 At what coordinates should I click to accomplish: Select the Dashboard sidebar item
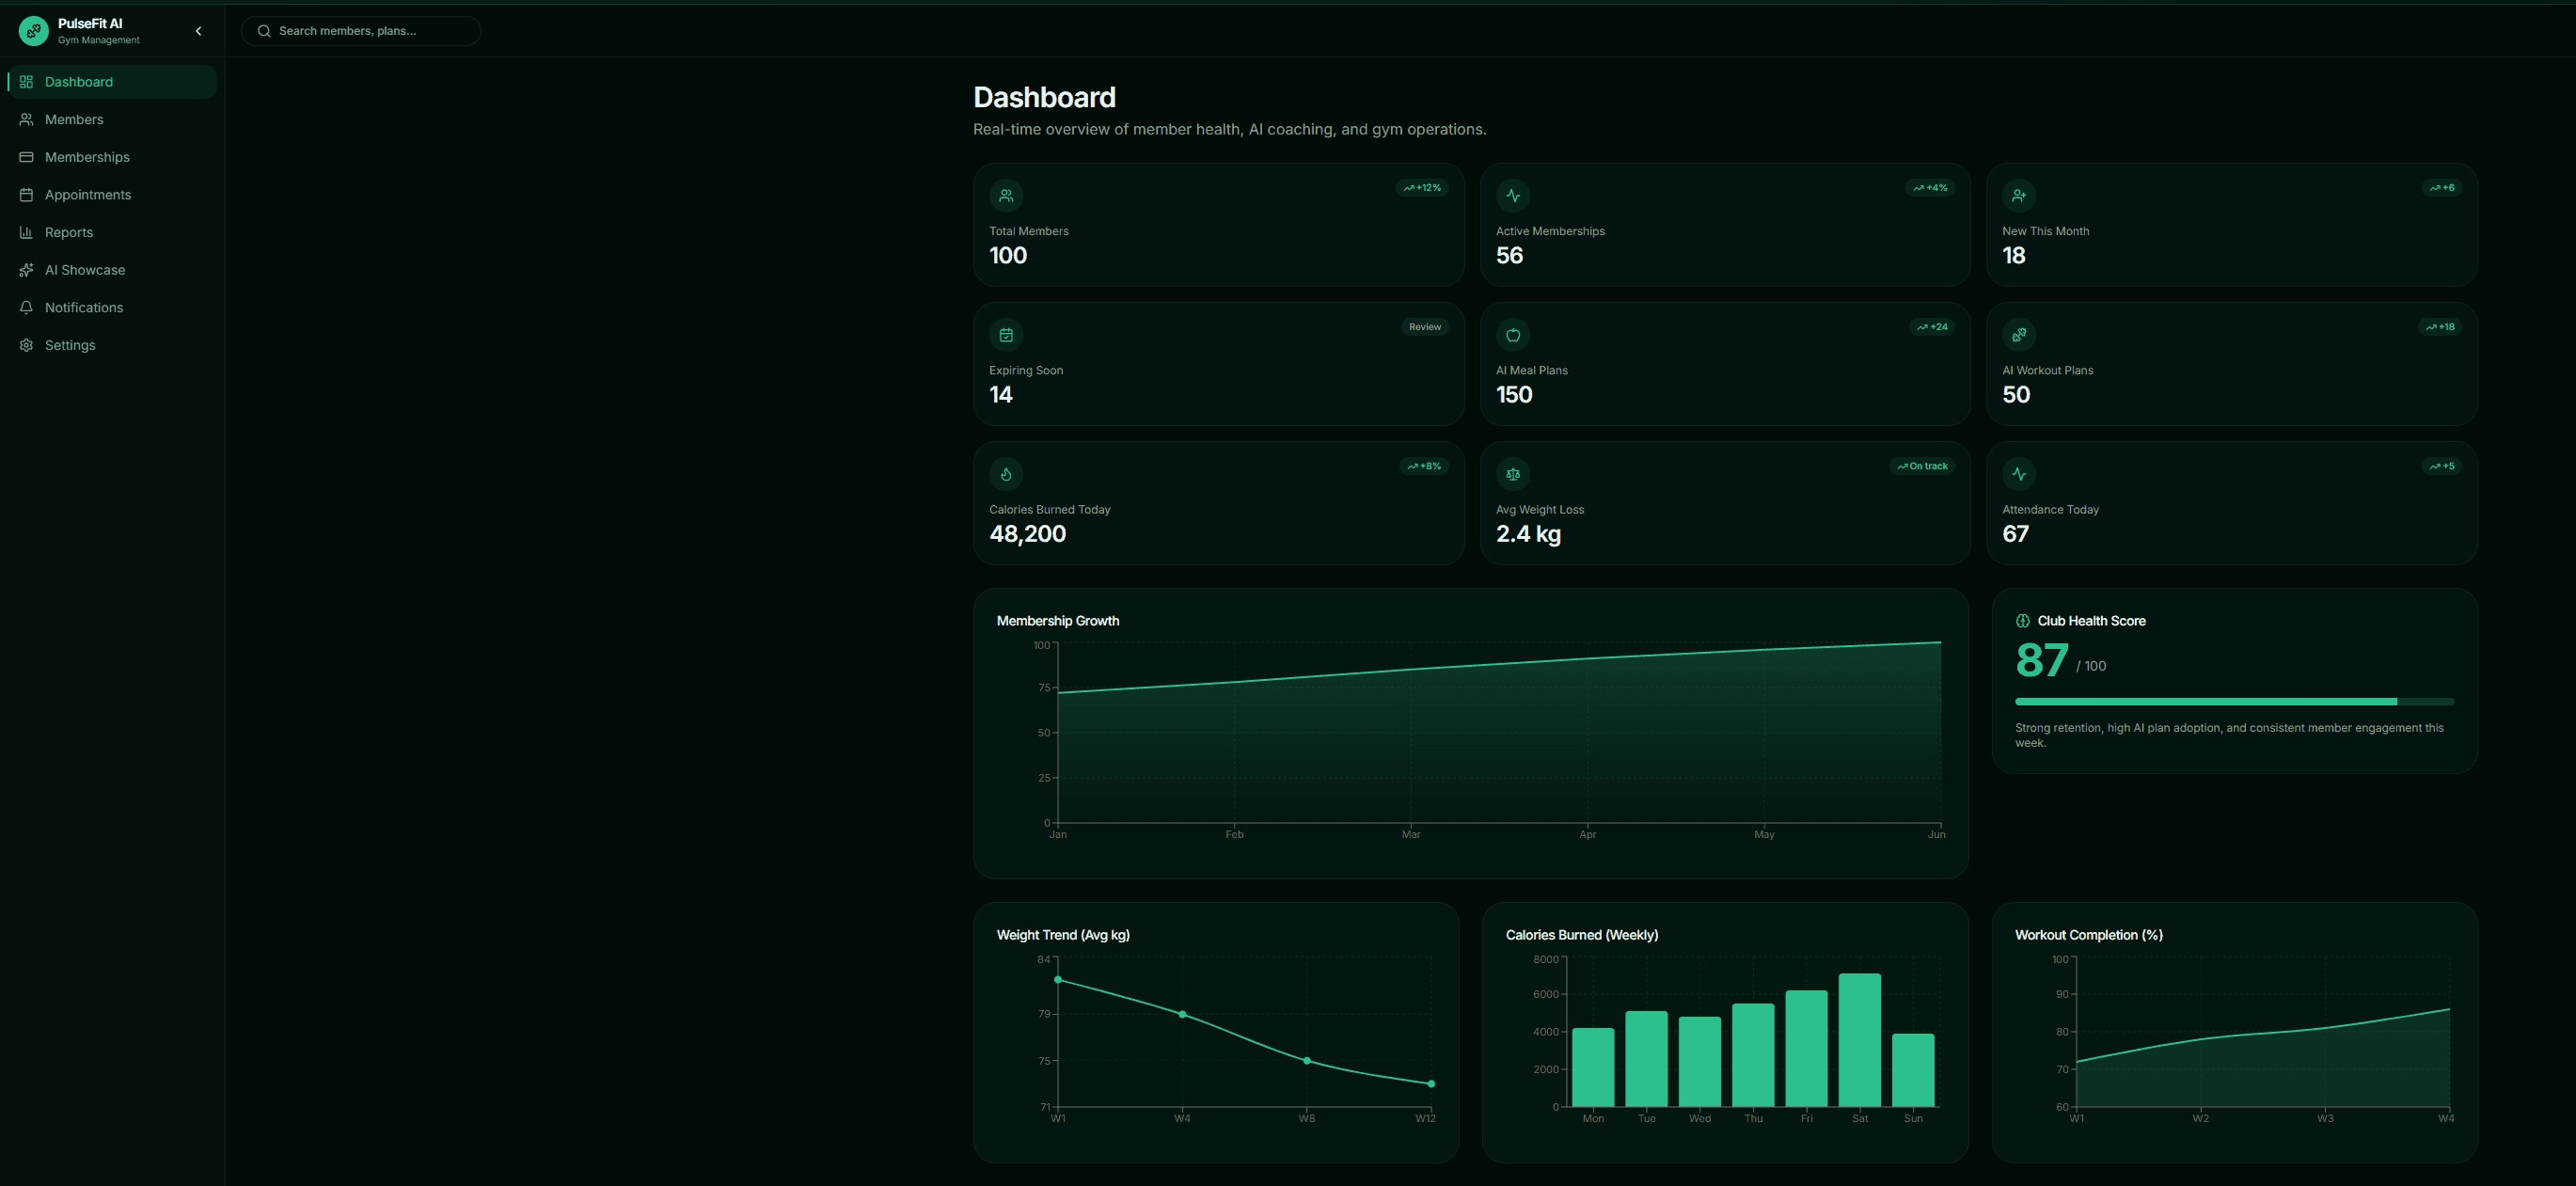pyautogui.click(x=112, y=82)
